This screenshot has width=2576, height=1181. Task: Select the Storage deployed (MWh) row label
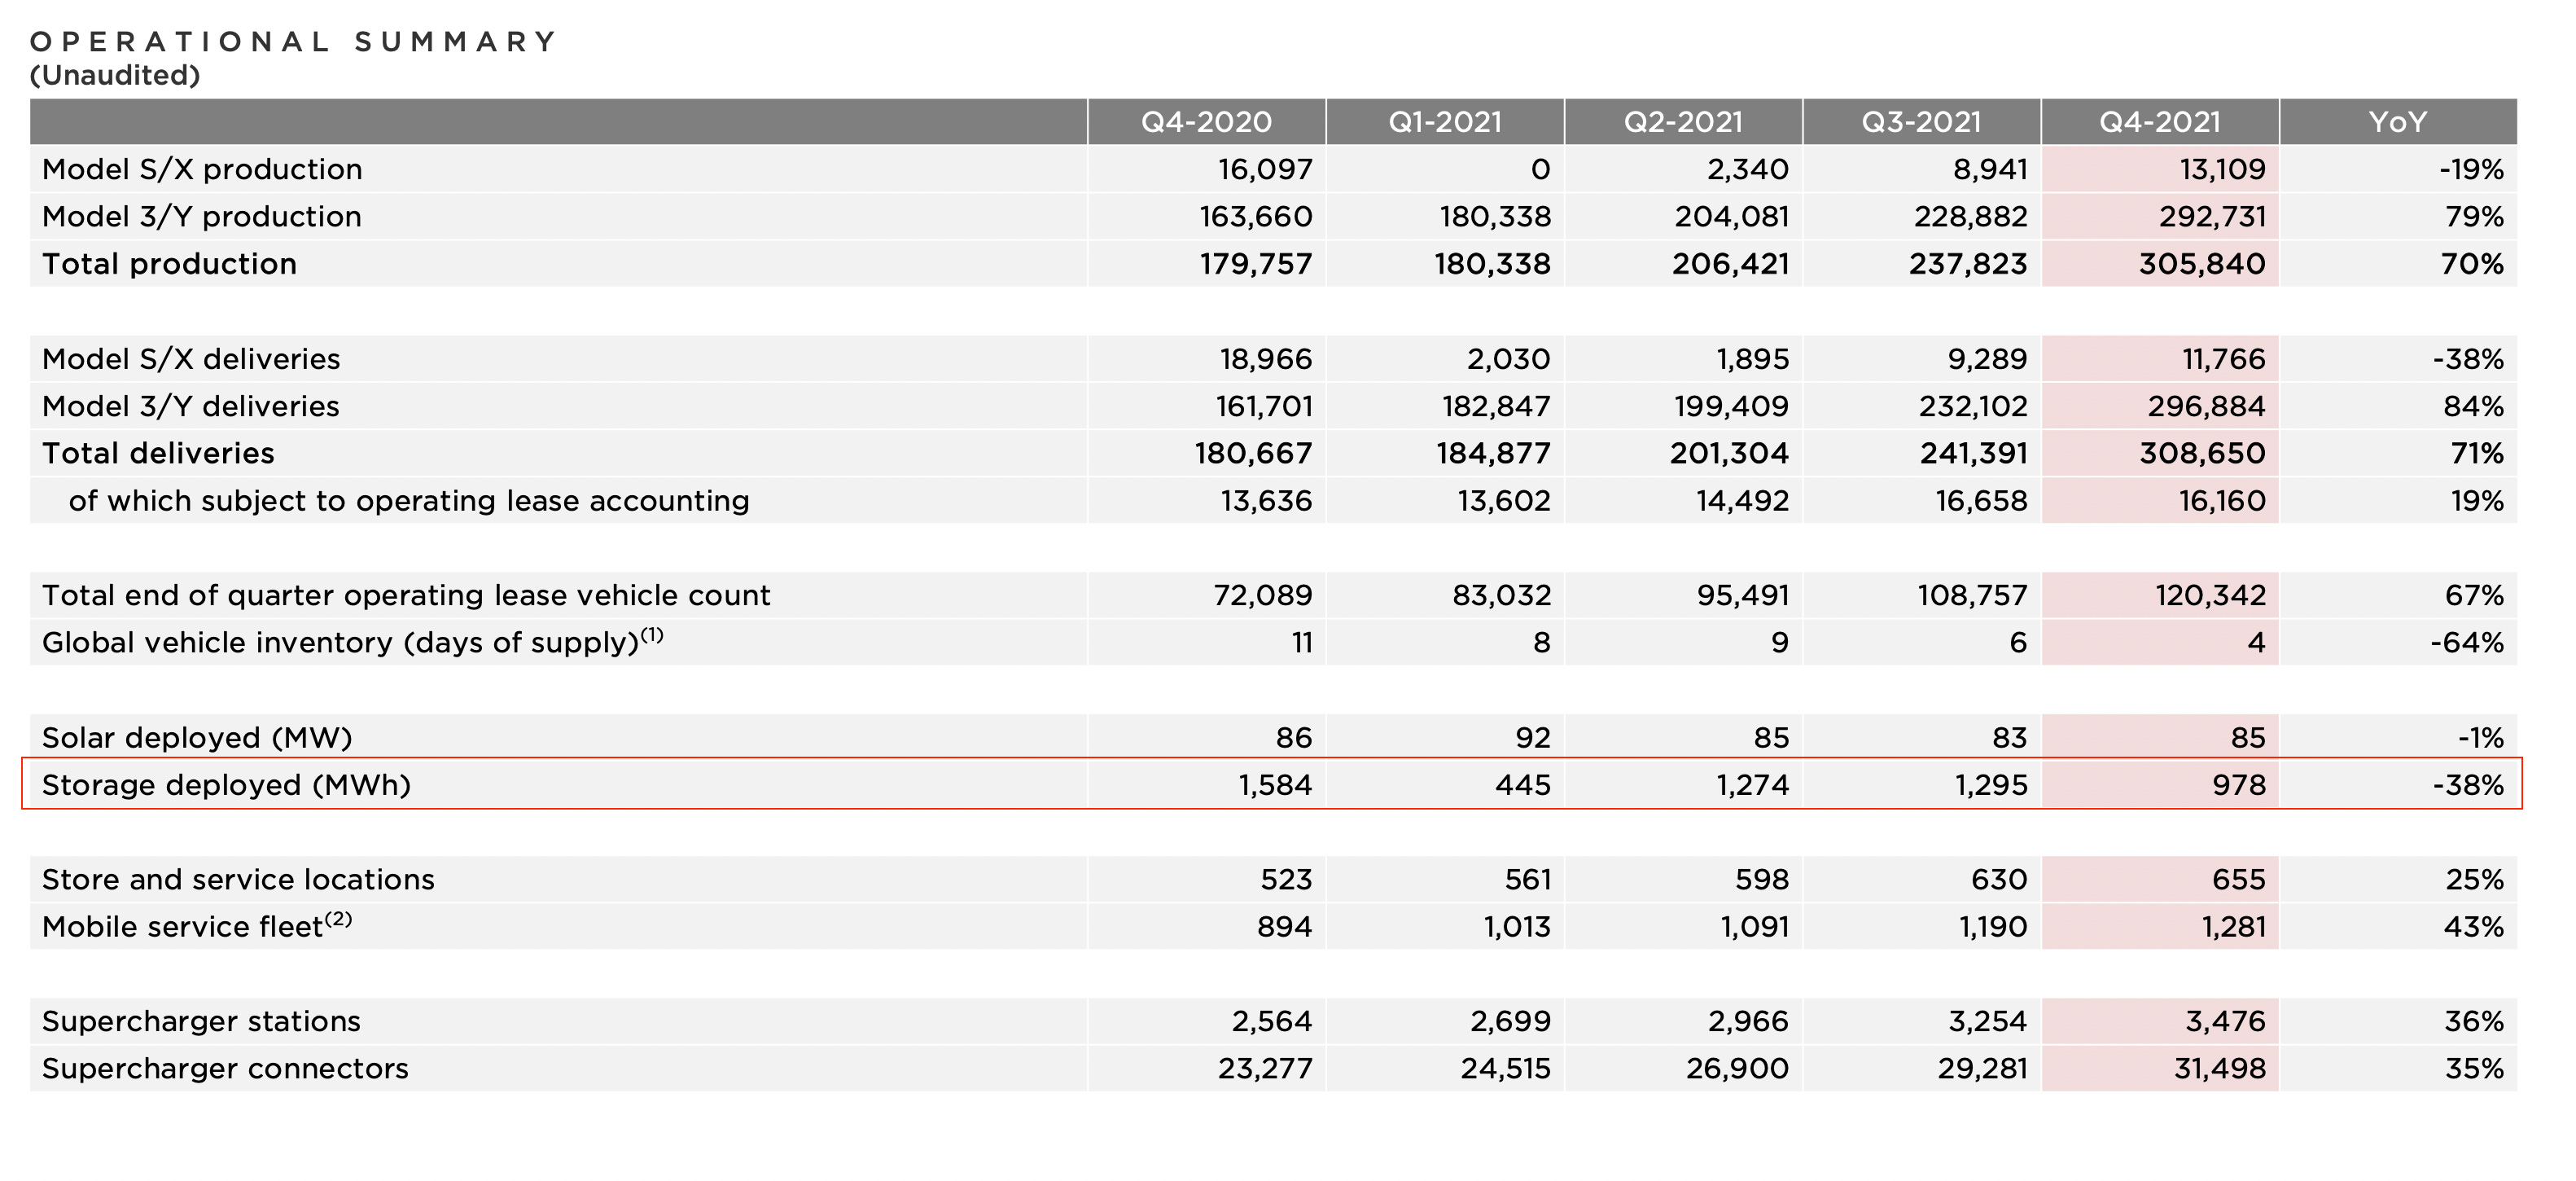click(227, 785)
